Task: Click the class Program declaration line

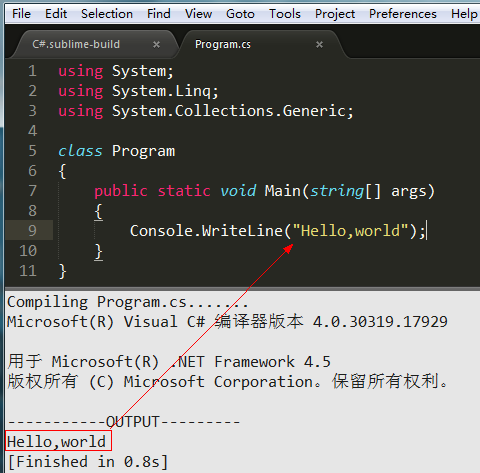Action: pyautogui.click(x=116, y=151)
